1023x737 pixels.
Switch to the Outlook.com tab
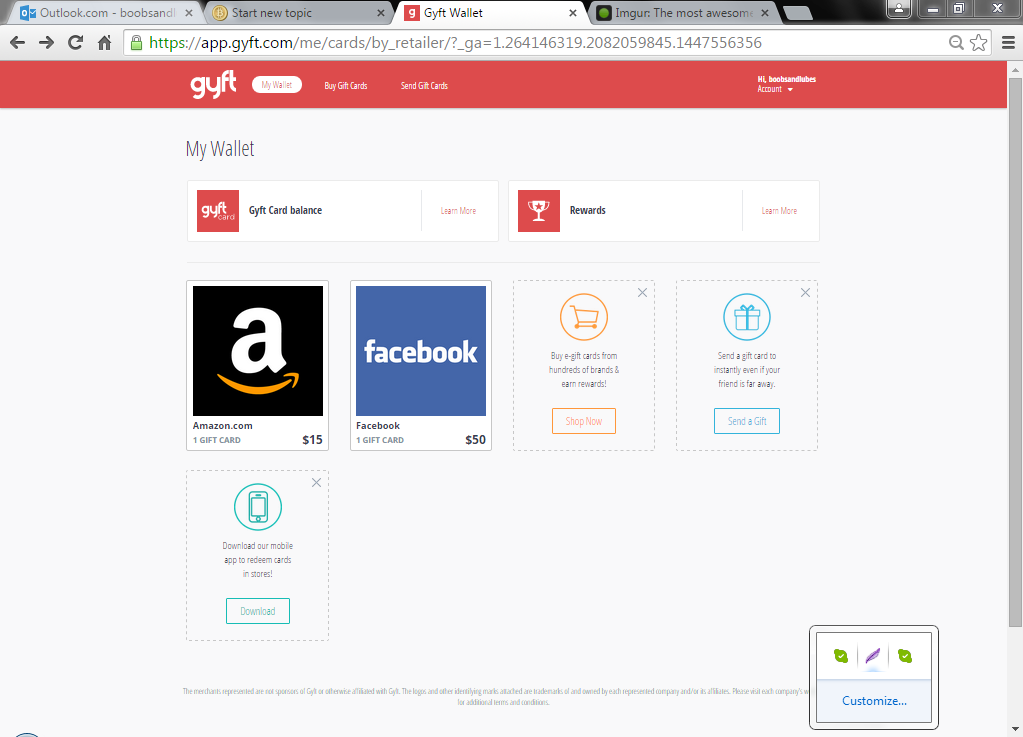tap(104, 13)
